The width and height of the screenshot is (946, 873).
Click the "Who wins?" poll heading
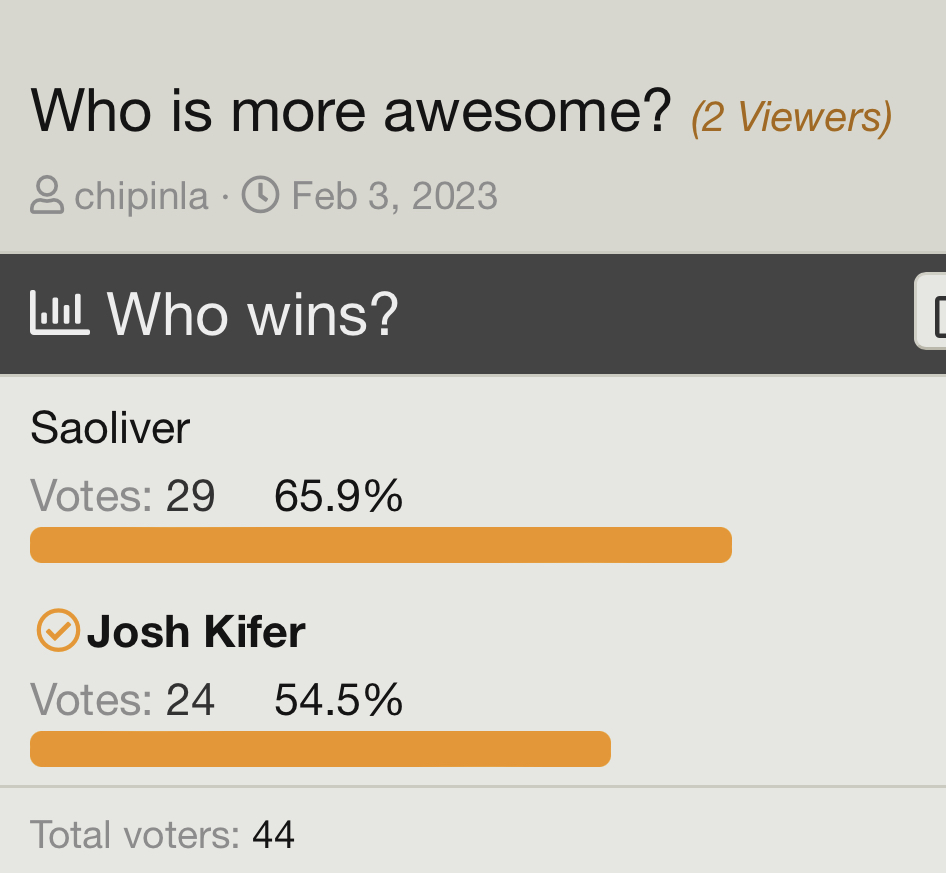coord(253,314)
